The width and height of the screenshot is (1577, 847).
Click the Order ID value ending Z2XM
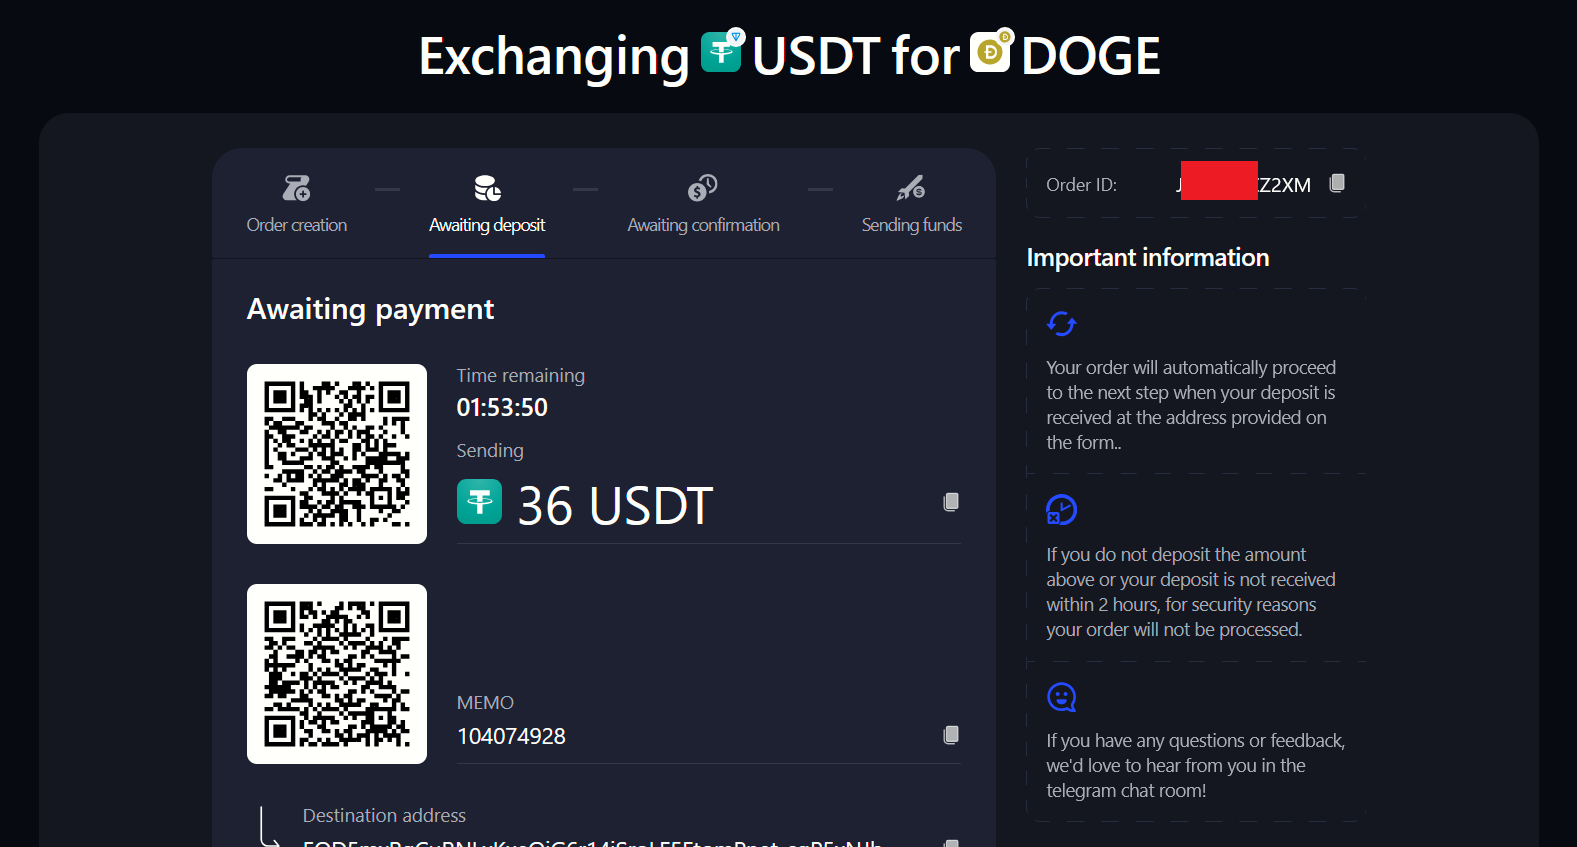1244,185
